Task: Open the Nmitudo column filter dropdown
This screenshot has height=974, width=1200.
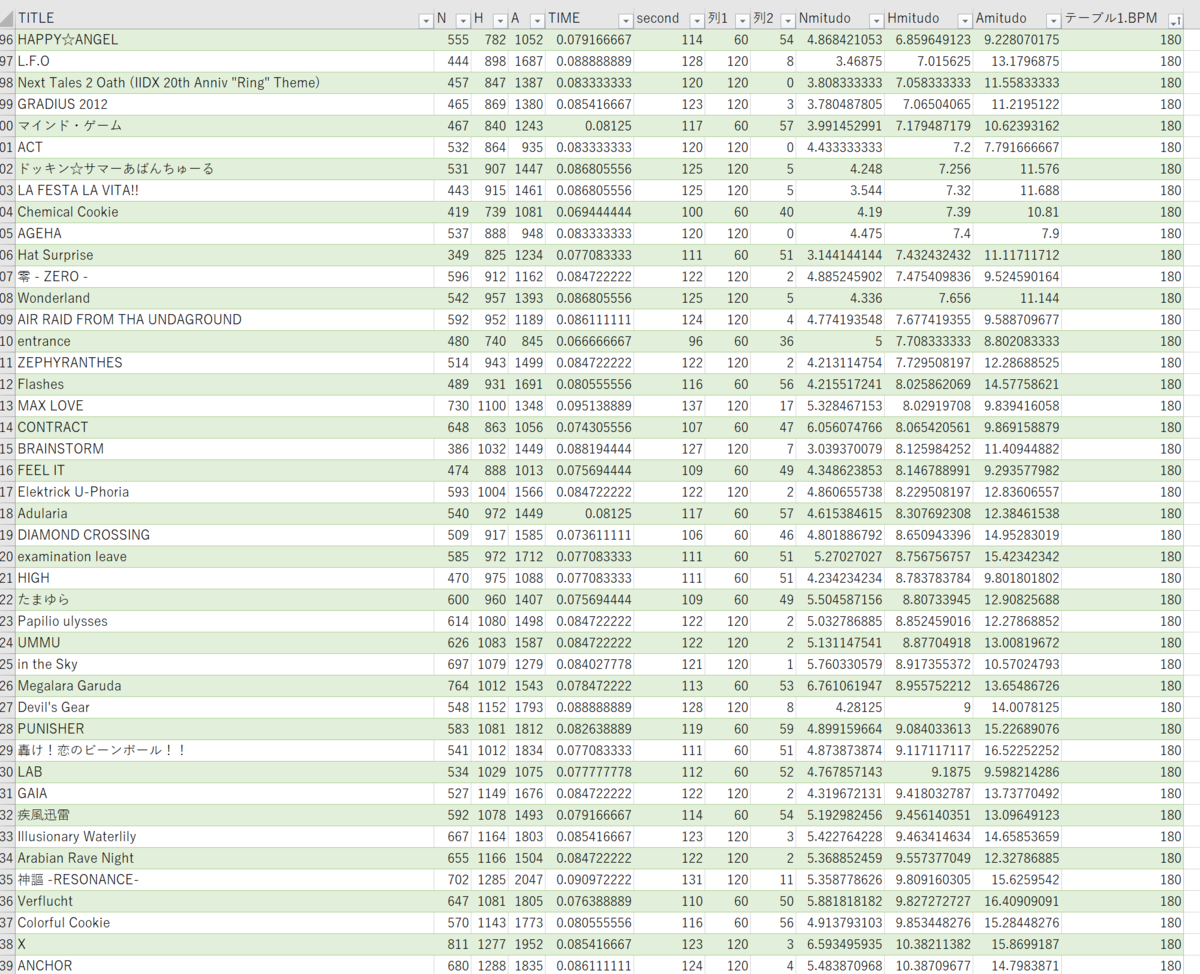Action: tap(876, 19)
